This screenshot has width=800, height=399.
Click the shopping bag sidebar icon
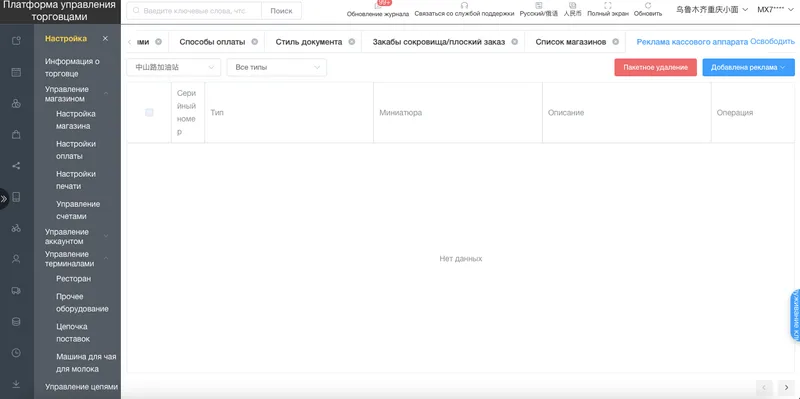[x=16, y=135]
